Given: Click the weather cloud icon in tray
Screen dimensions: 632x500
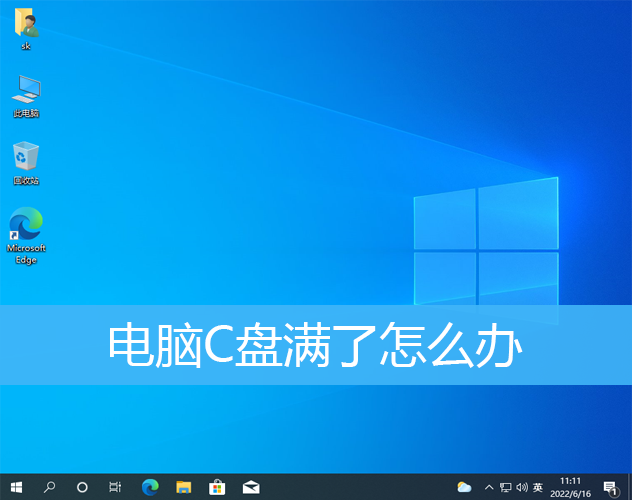Looking at the screenshot, I should click(x=464, y=487).
